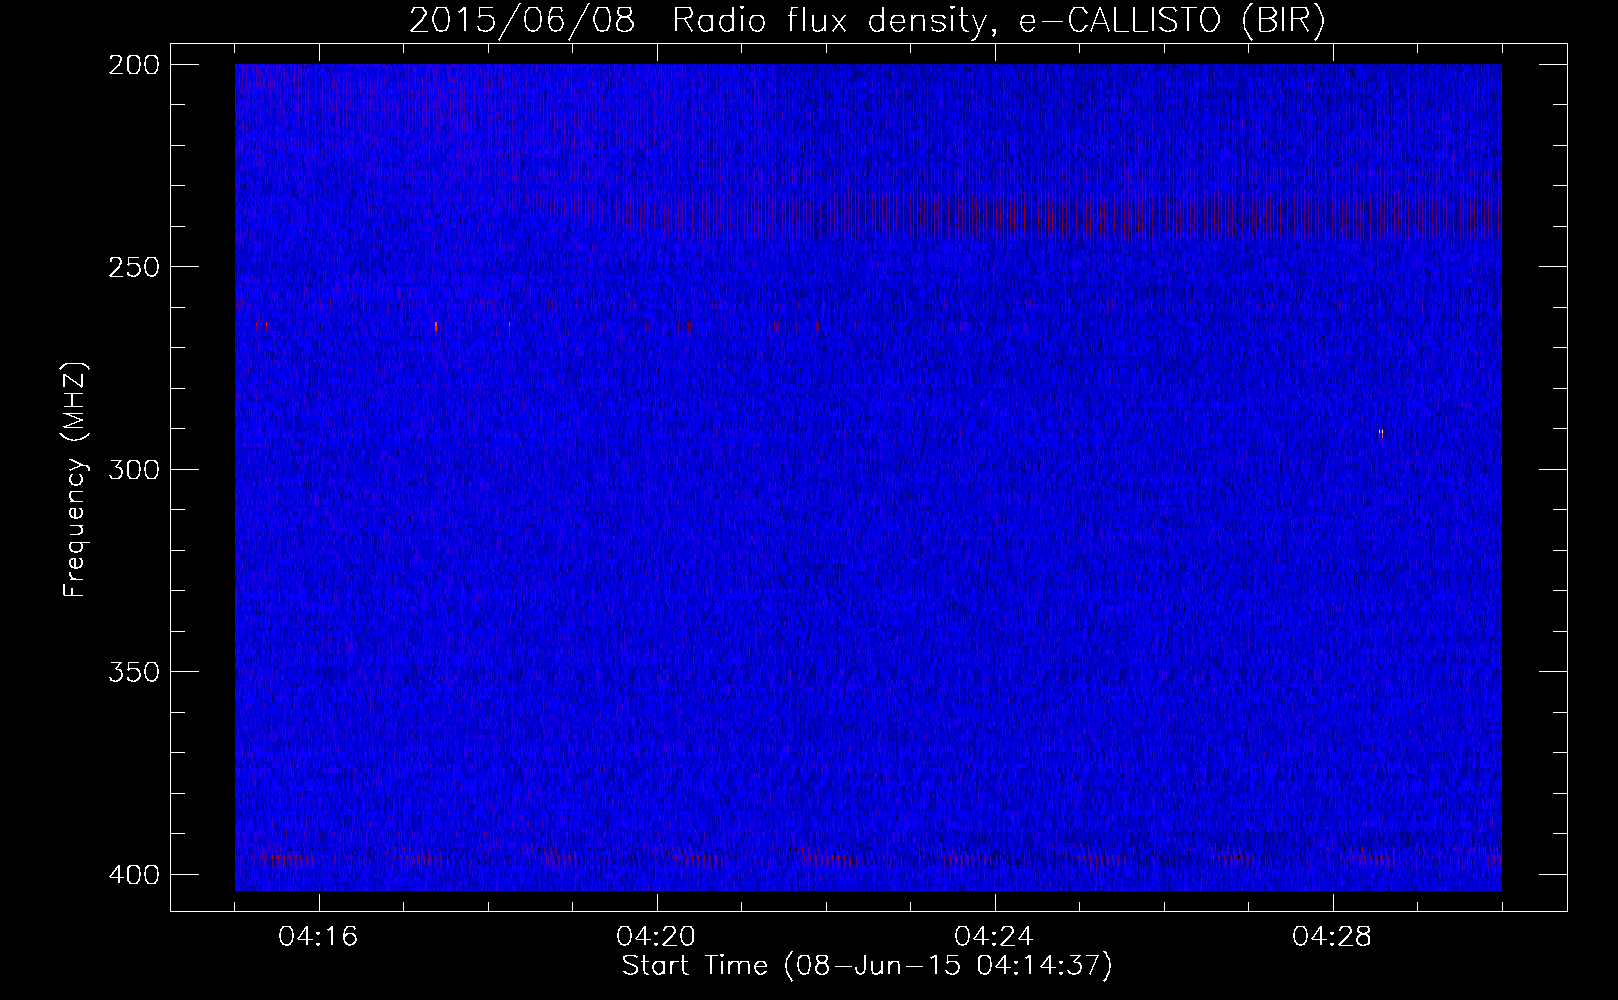Click the 'Start Time (08-Jun-15 04:14:37)' label
This screenshot has height=1000, width=1618.
pyautogui.click(x=867, y=966)
